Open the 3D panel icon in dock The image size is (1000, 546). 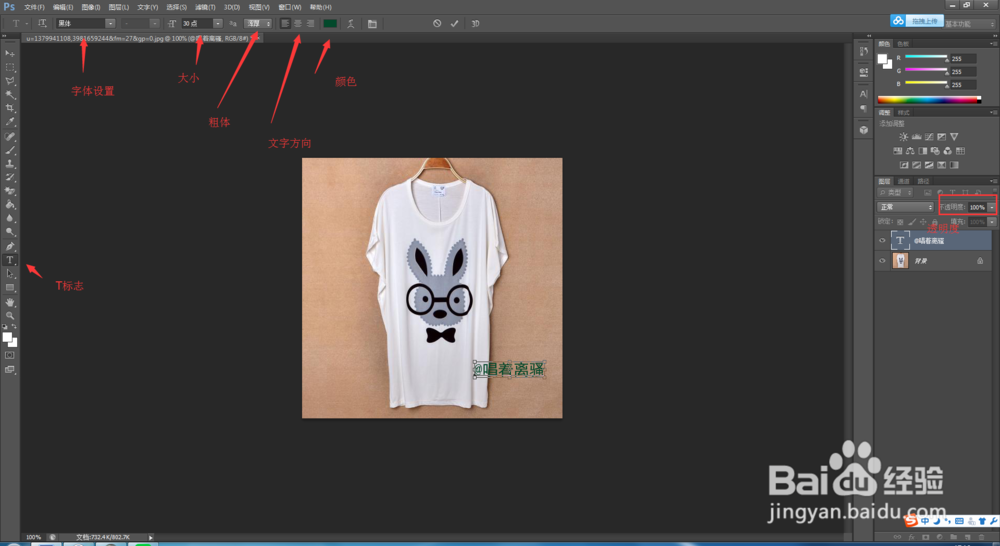click(x=864, y=129)
